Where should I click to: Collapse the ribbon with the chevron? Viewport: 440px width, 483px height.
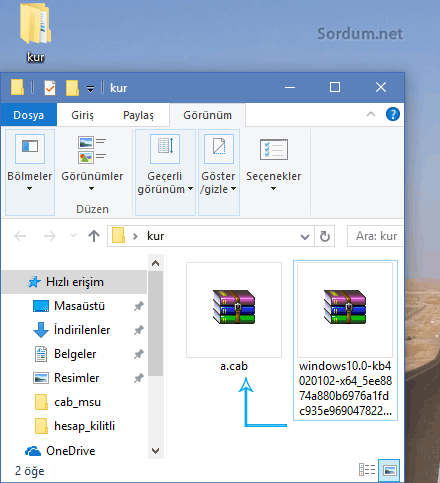(x=371, y=114)
